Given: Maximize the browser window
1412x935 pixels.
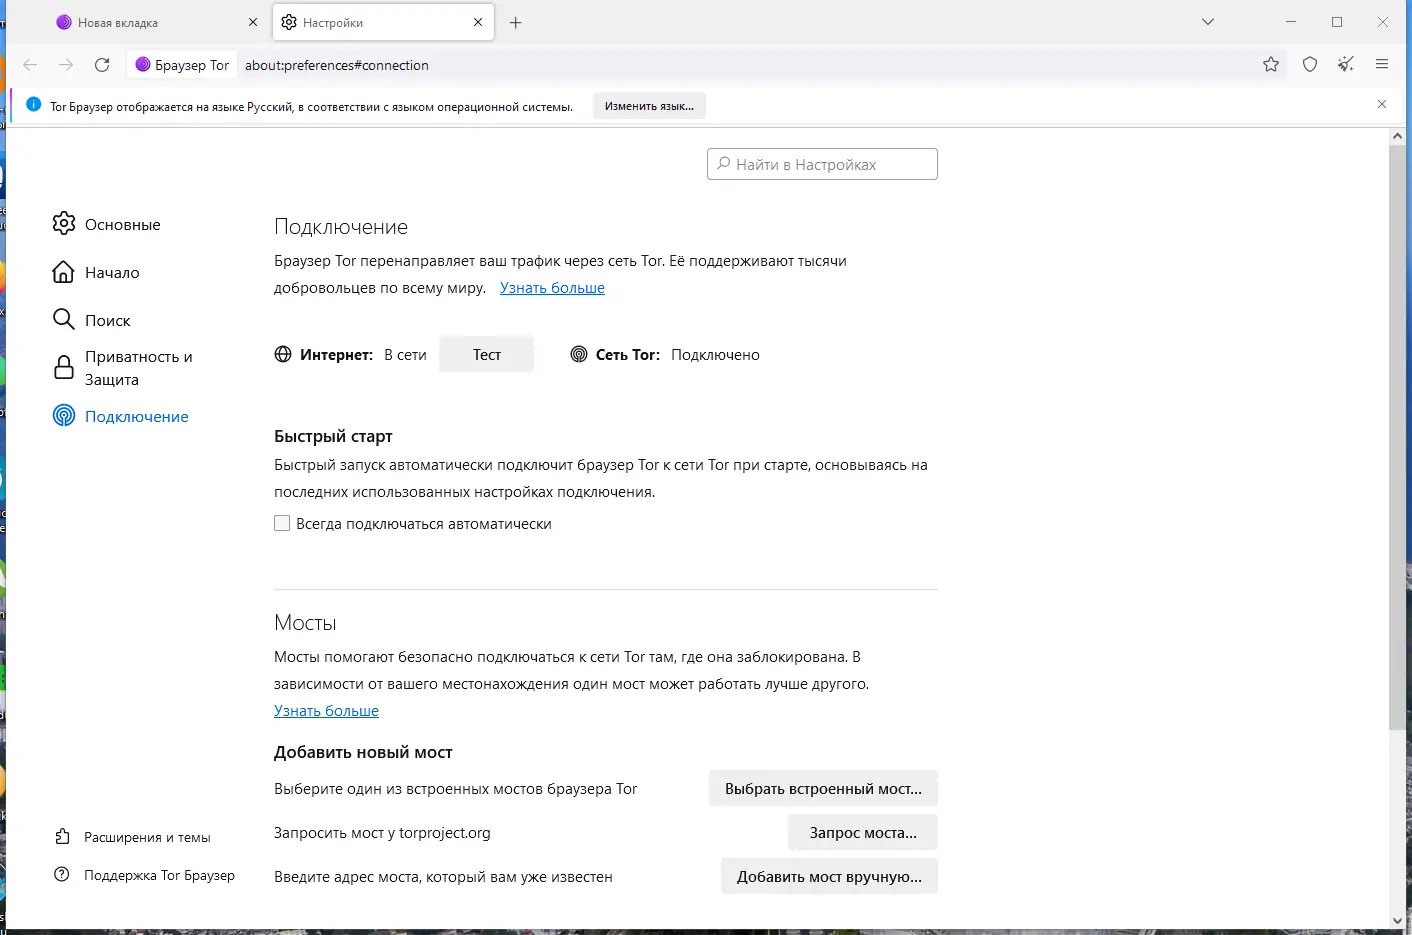Looking at the screenshot, I should pos(1337,22).
